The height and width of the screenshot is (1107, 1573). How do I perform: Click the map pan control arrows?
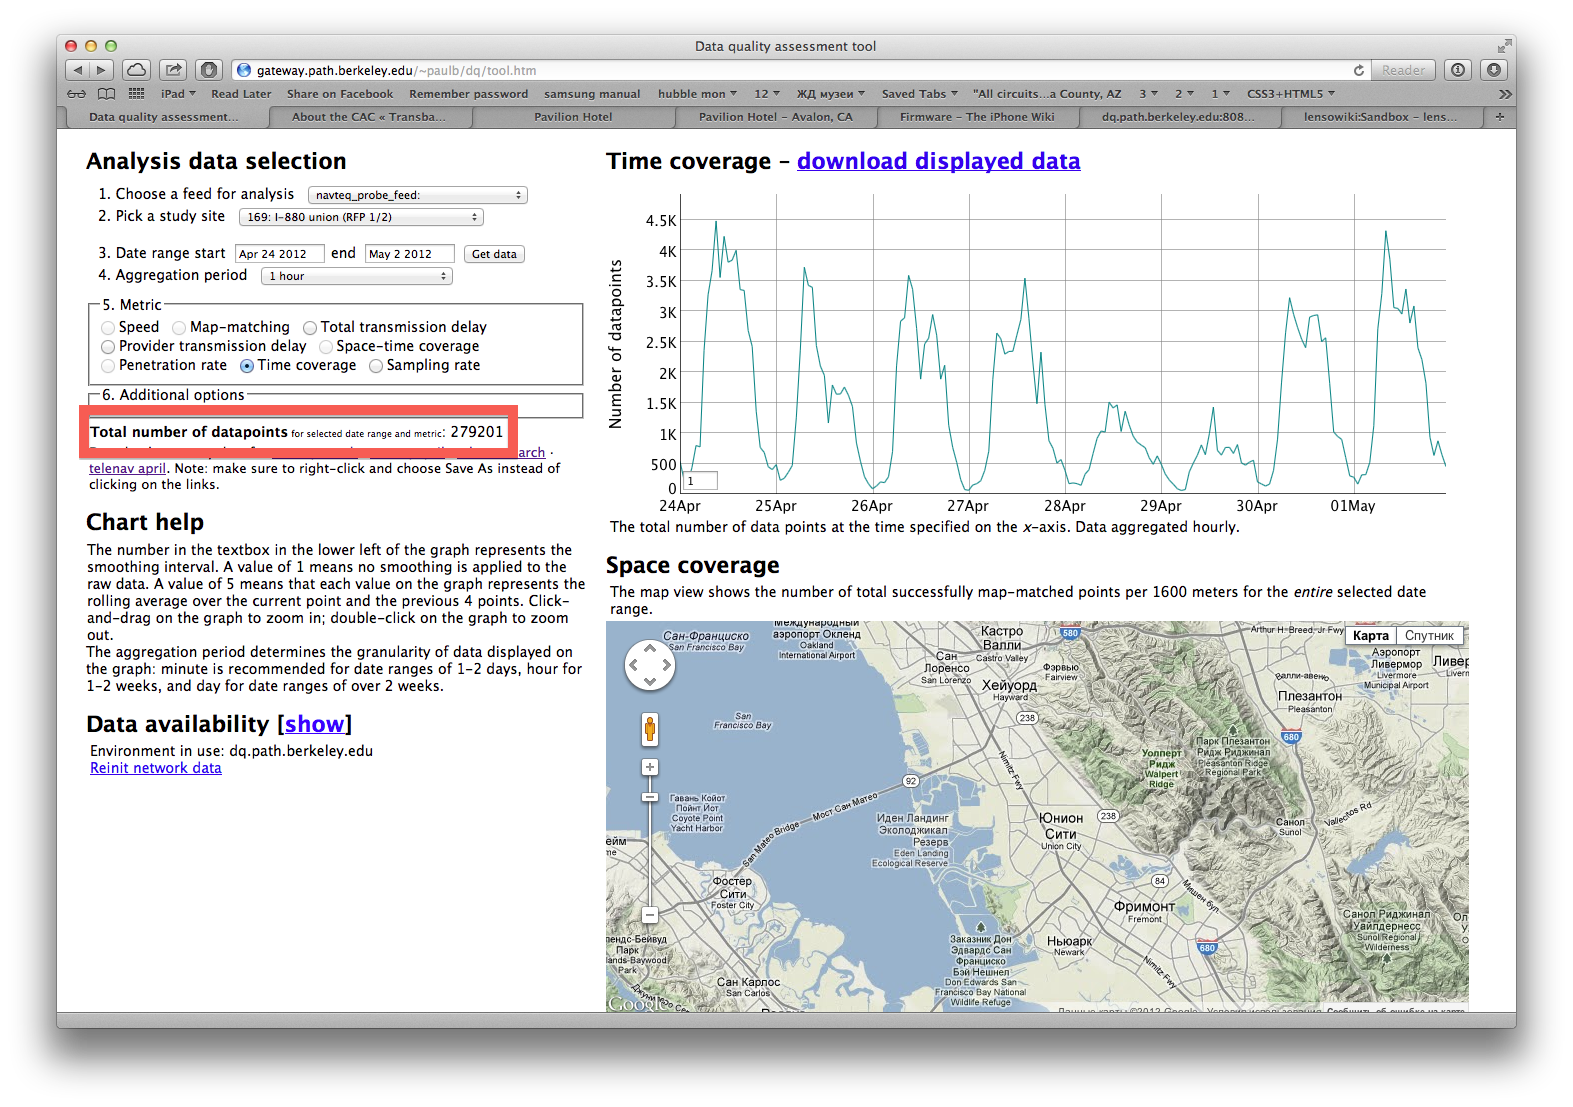point(650,665)
